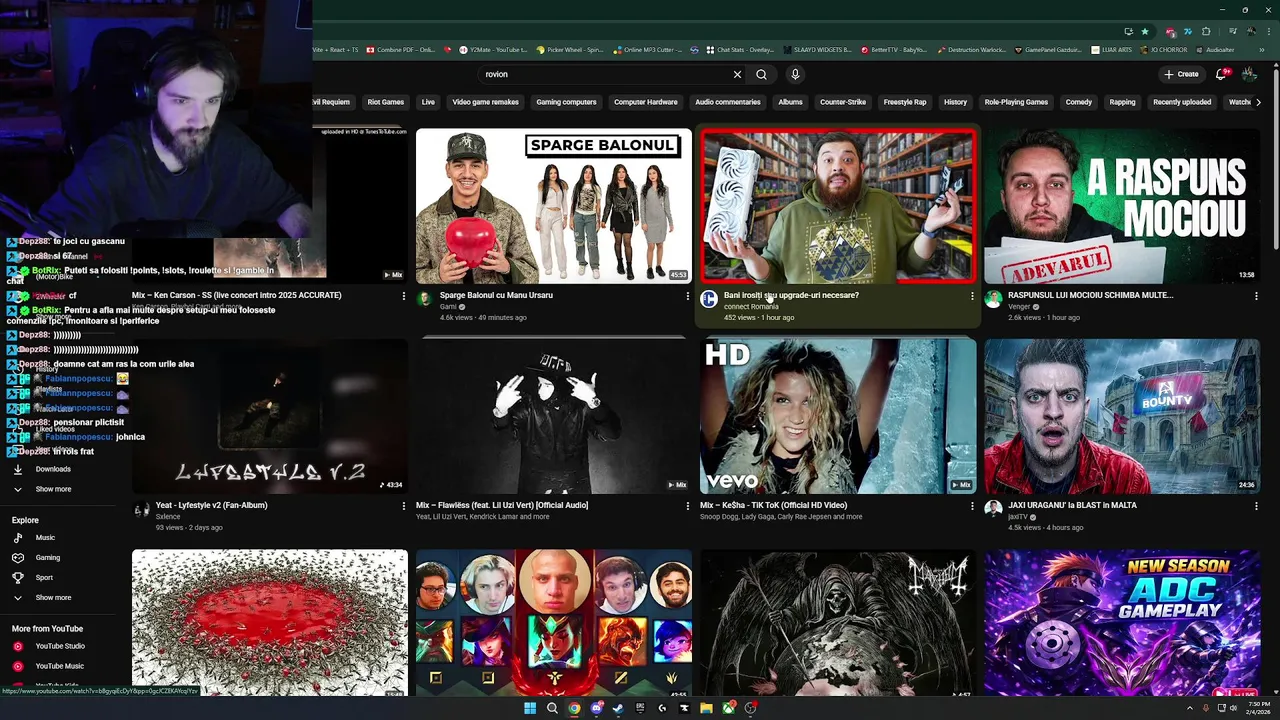Open options for Raspunsul lui Mocioiu video
1280x720 pixels.
point(1256,296)
